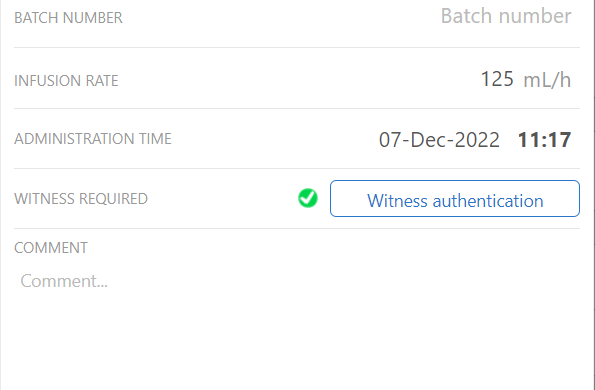
Task: Open the 11:17 administration time picker
Action: click(x=545, y=140)
